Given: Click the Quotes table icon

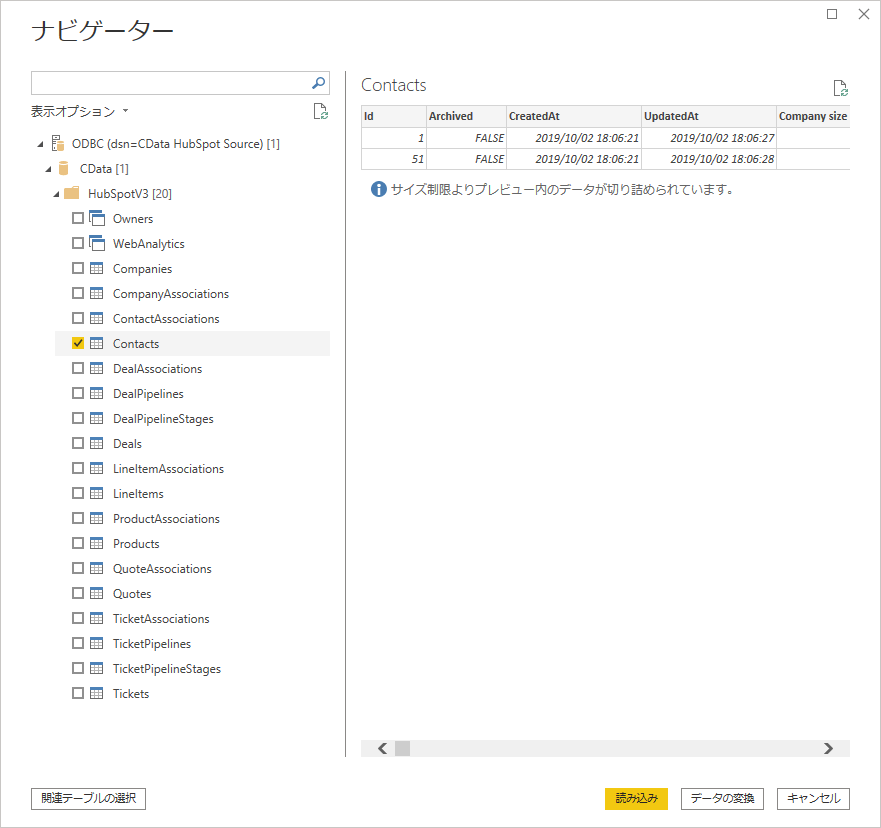Looking at the screenshot, I should (x=97, y=593).
